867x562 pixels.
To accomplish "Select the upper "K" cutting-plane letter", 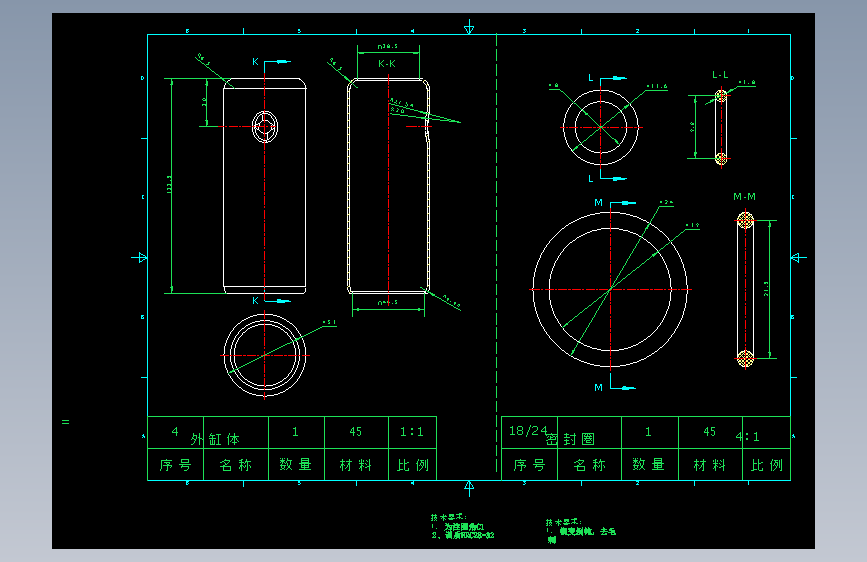I will point(255,61).
